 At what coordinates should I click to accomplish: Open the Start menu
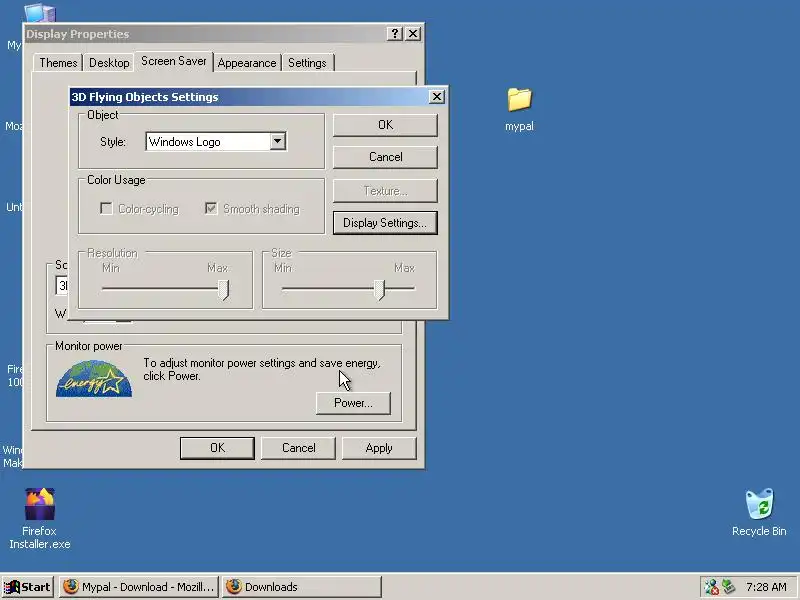click(28, 587)
